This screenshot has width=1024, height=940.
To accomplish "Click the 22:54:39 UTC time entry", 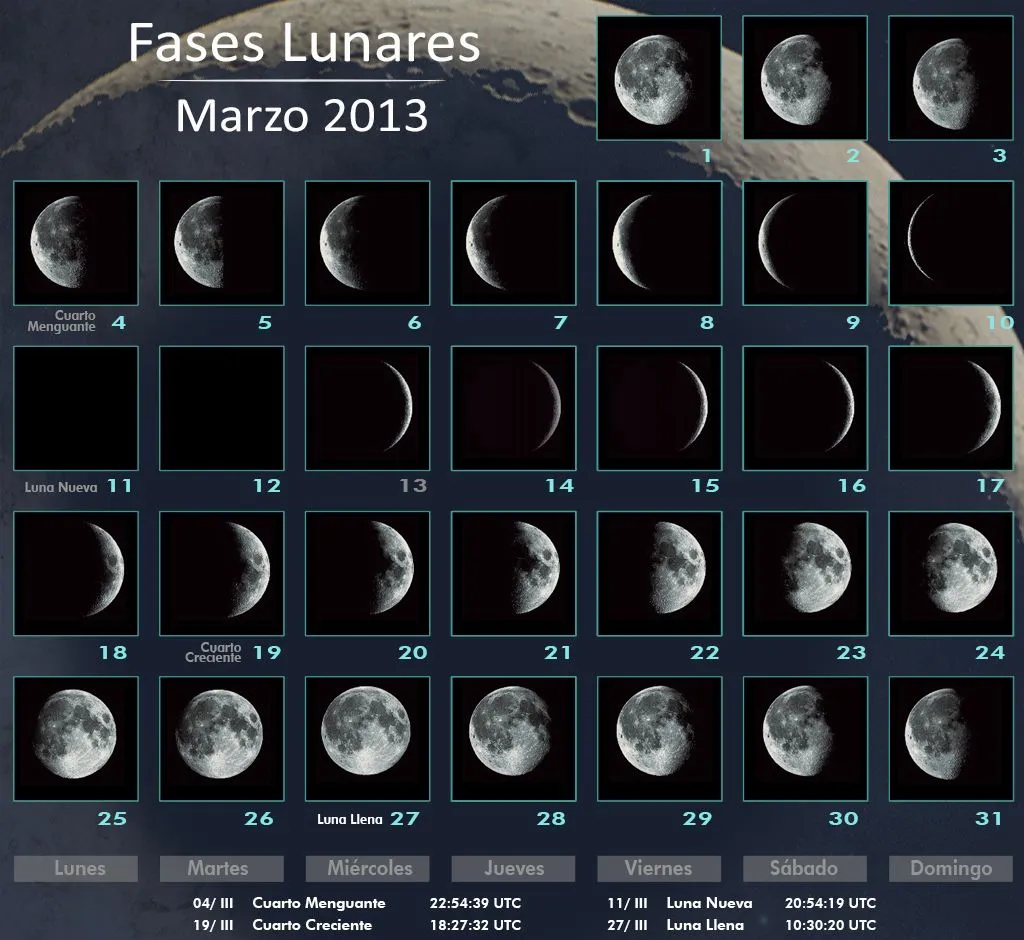I will (x=475, y=903).
